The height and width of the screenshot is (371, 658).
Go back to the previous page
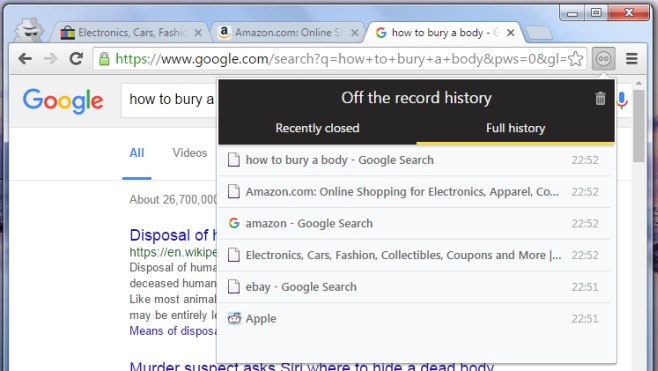(25, 59)
